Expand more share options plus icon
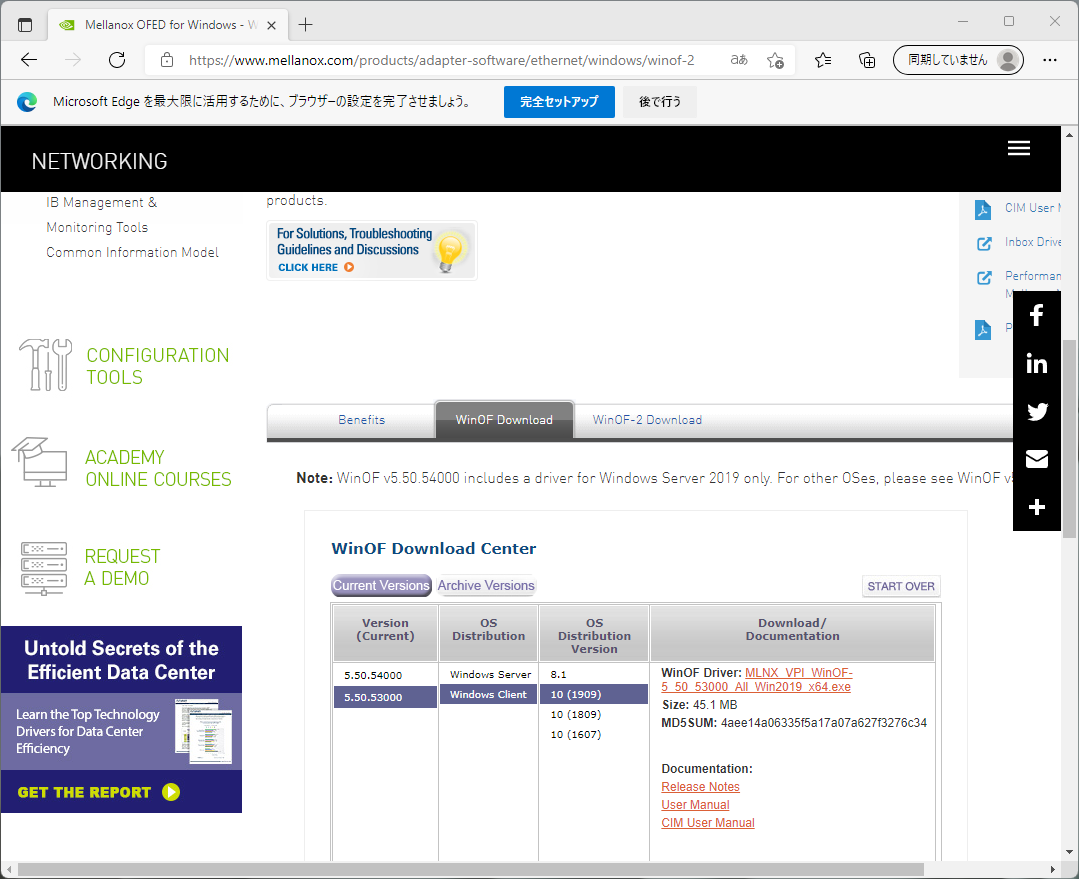This screenshot has height=879, width=1079. [x=1036, y=507]
